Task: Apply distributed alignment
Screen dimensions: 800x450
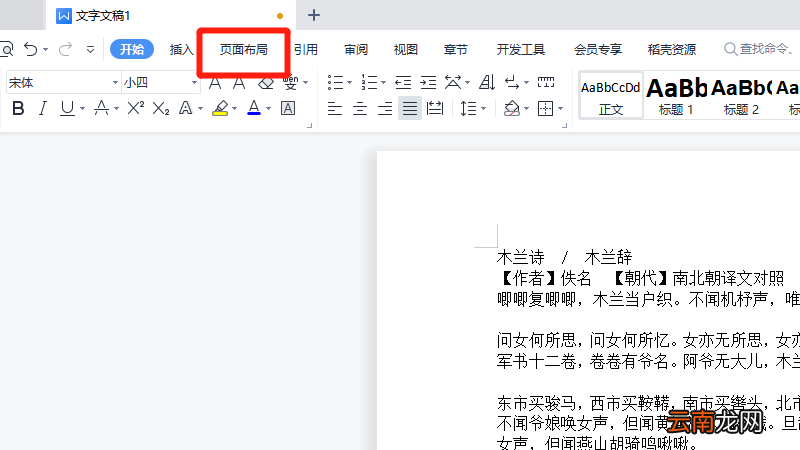Action: (x=435, y=108)
